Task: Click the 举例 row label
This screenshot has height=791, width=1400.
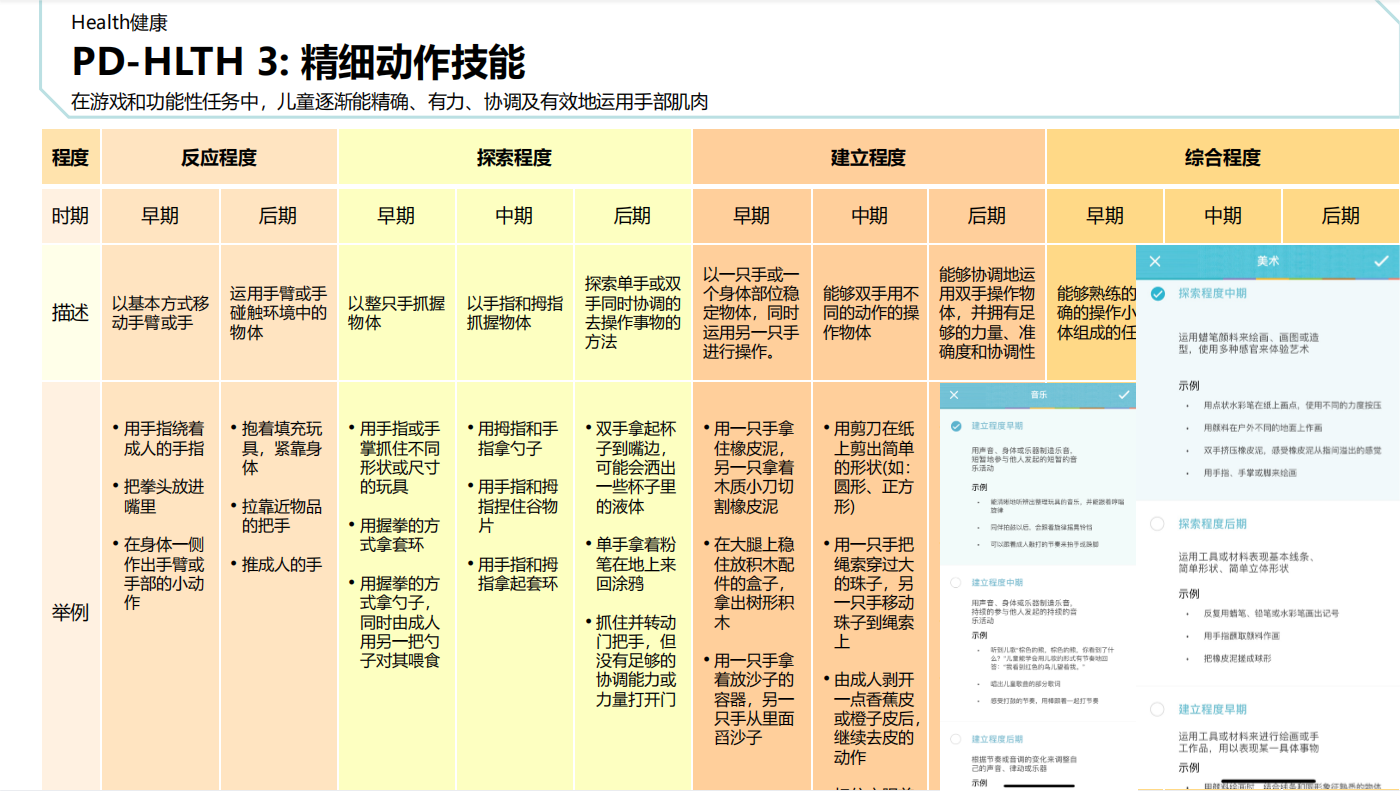Action: 71,612
